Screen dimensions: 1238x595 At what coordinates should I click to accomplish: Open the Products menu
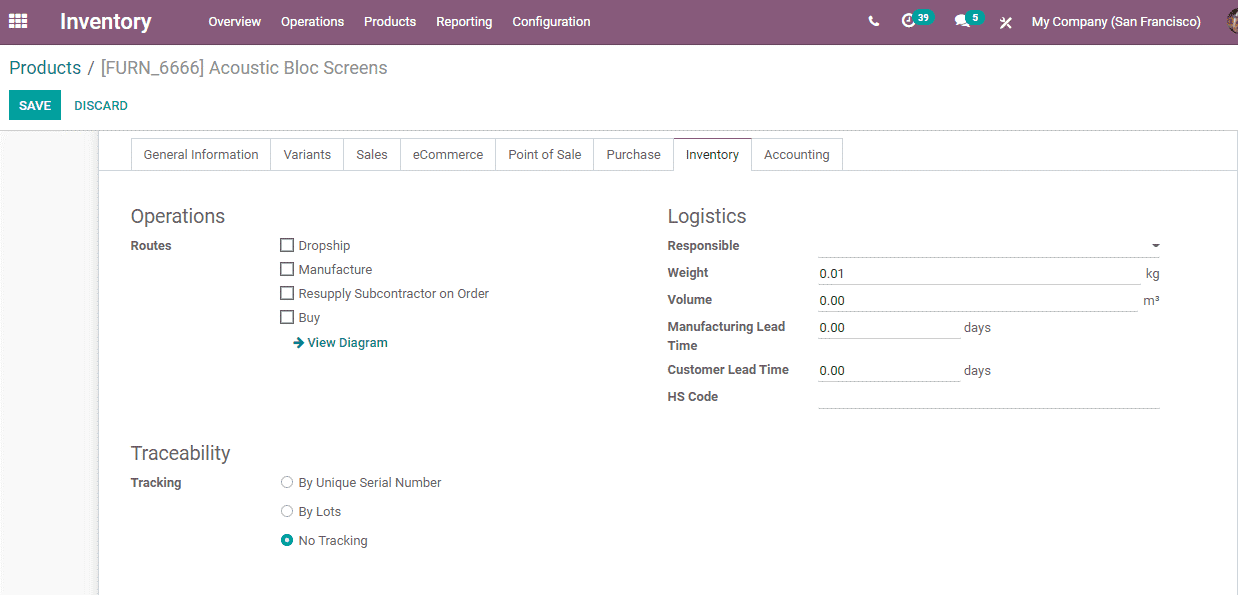tap(390, 21)
